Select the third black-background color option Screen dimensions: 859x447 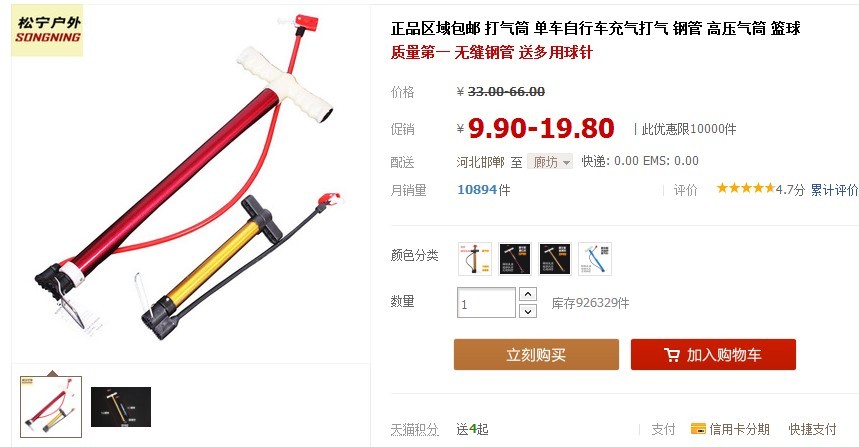(x=555, y=259)
